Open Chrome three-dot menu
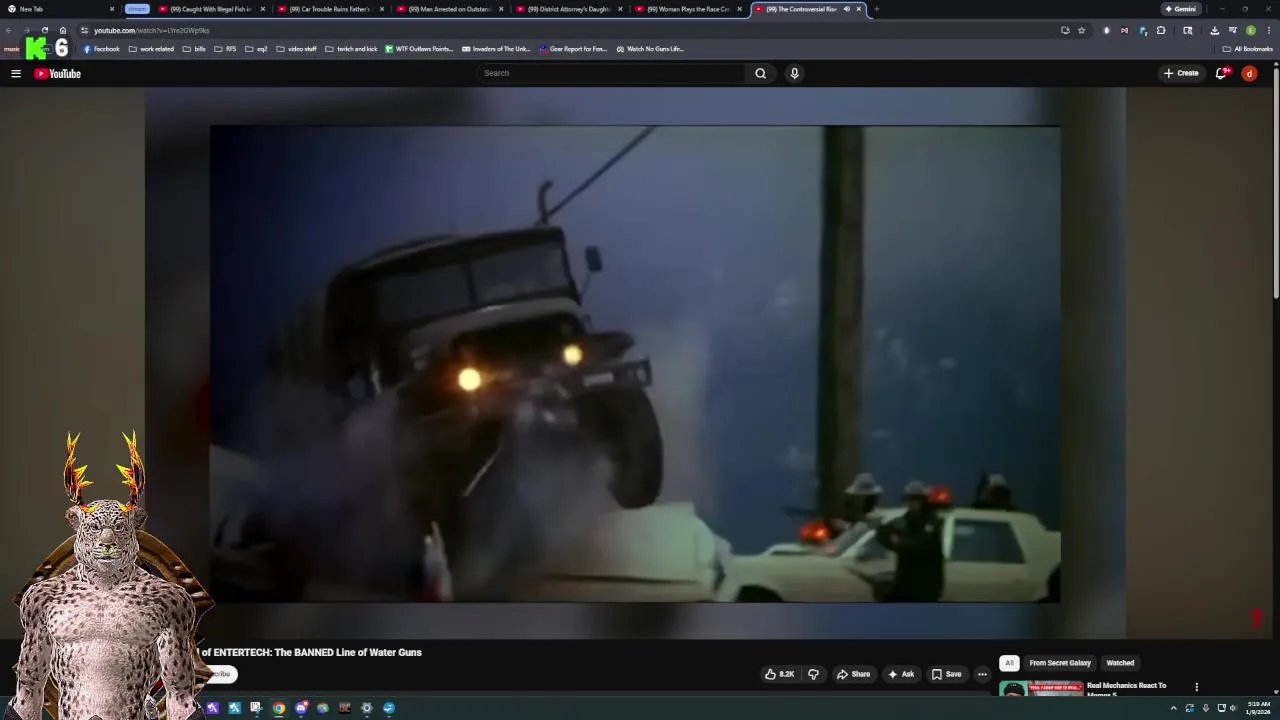Image resolution: width=1280 pixels, height=720 pixels. click(1267, 30)
